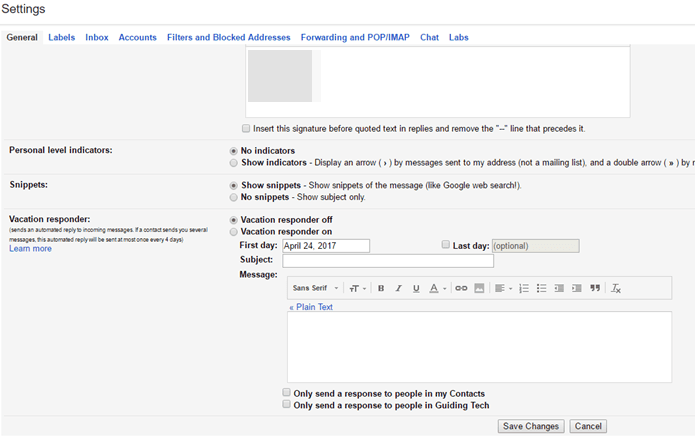Turn Vacation responder on

[234, 232]
